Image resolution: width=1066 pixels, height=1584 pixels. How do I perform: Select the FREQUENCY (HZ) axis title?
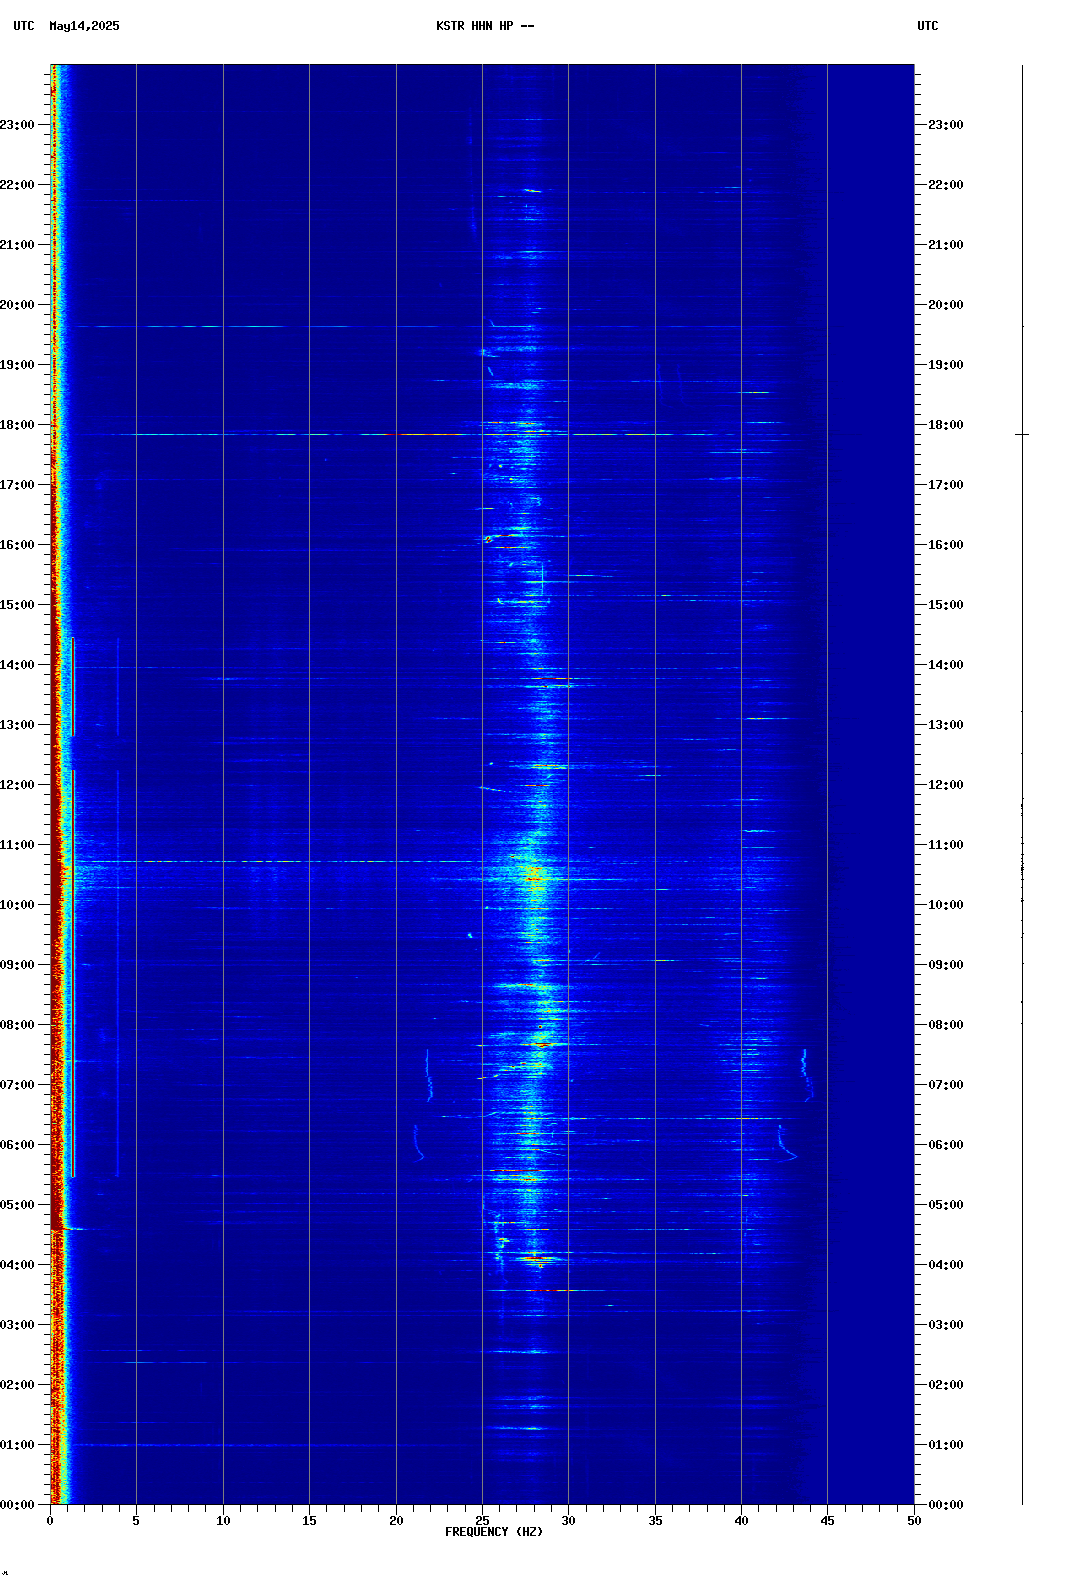click(494, 1532)
